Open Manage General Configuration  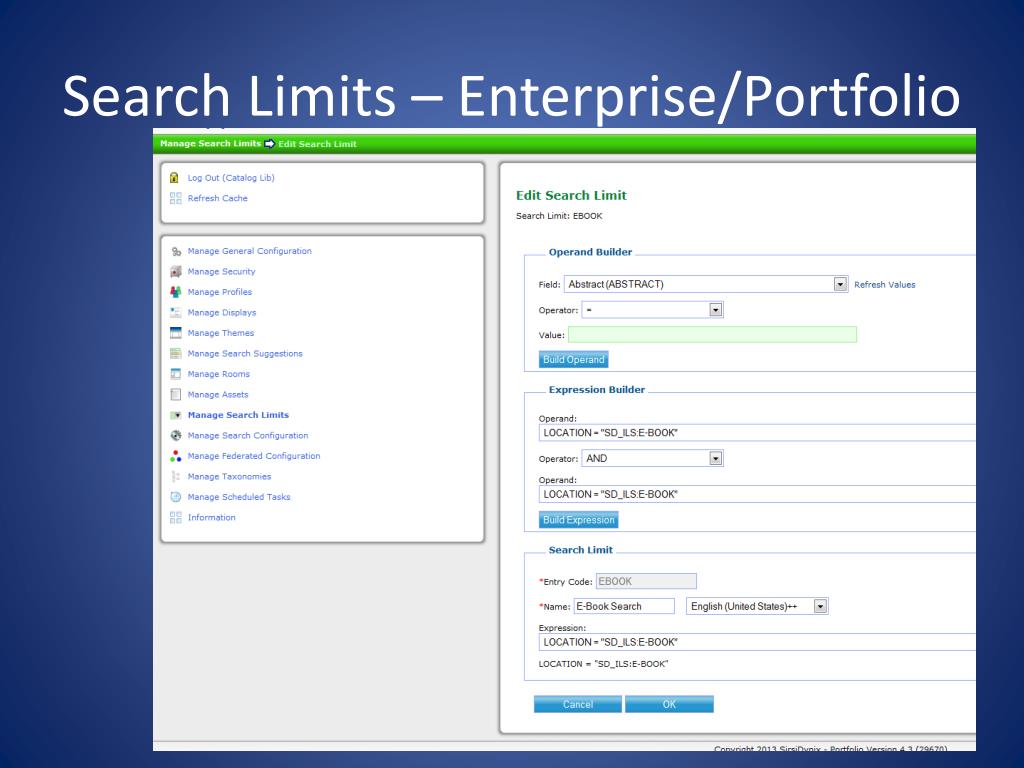(249, 251)
